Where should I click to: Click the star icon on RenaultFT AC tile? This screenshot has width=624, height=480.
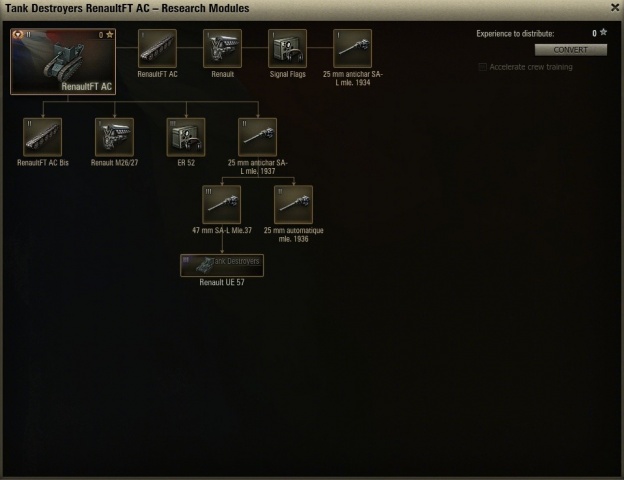coord(109,35)
